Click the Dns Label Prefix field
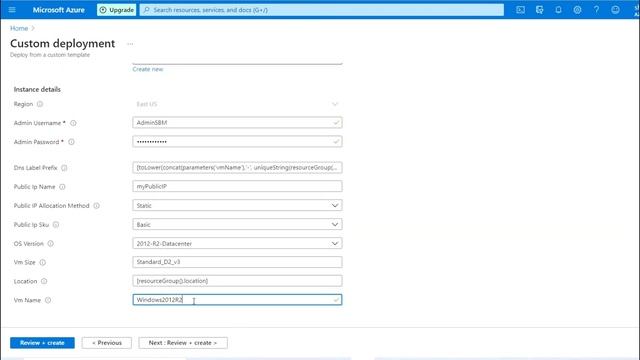The width and height of the screenshot is (640, 360). pyautogui.click(x=237, y=167)
